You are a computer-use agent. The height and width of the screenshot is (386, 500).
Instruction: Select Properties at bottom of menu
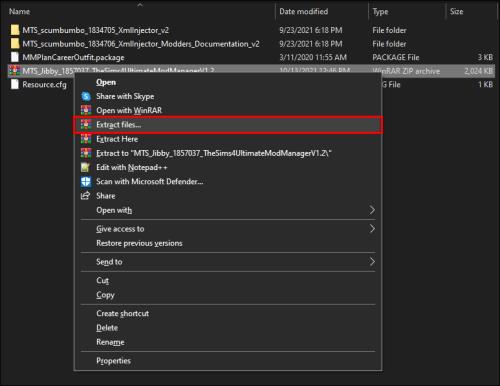pyautogui.click(x=113, y=361)
